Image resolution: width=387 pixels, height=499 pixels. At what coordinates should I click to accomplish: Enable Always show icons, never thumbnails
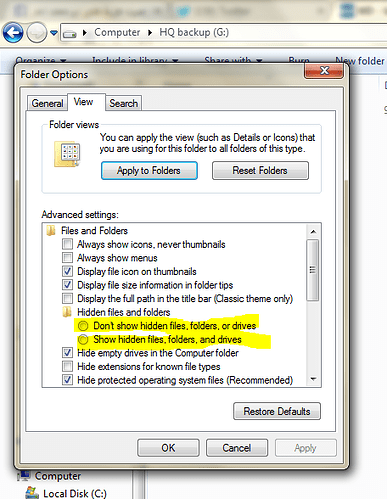67,244
